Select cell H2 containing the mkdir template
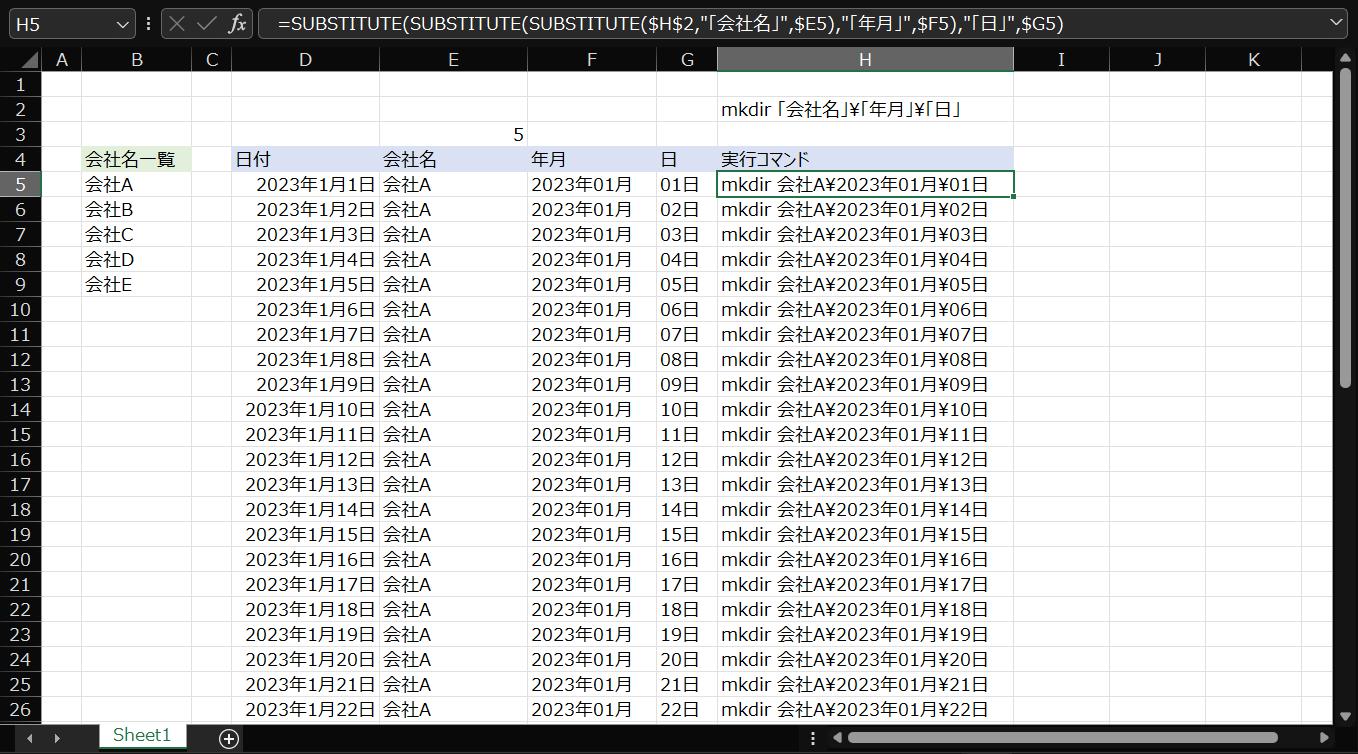 pos(865,109)
